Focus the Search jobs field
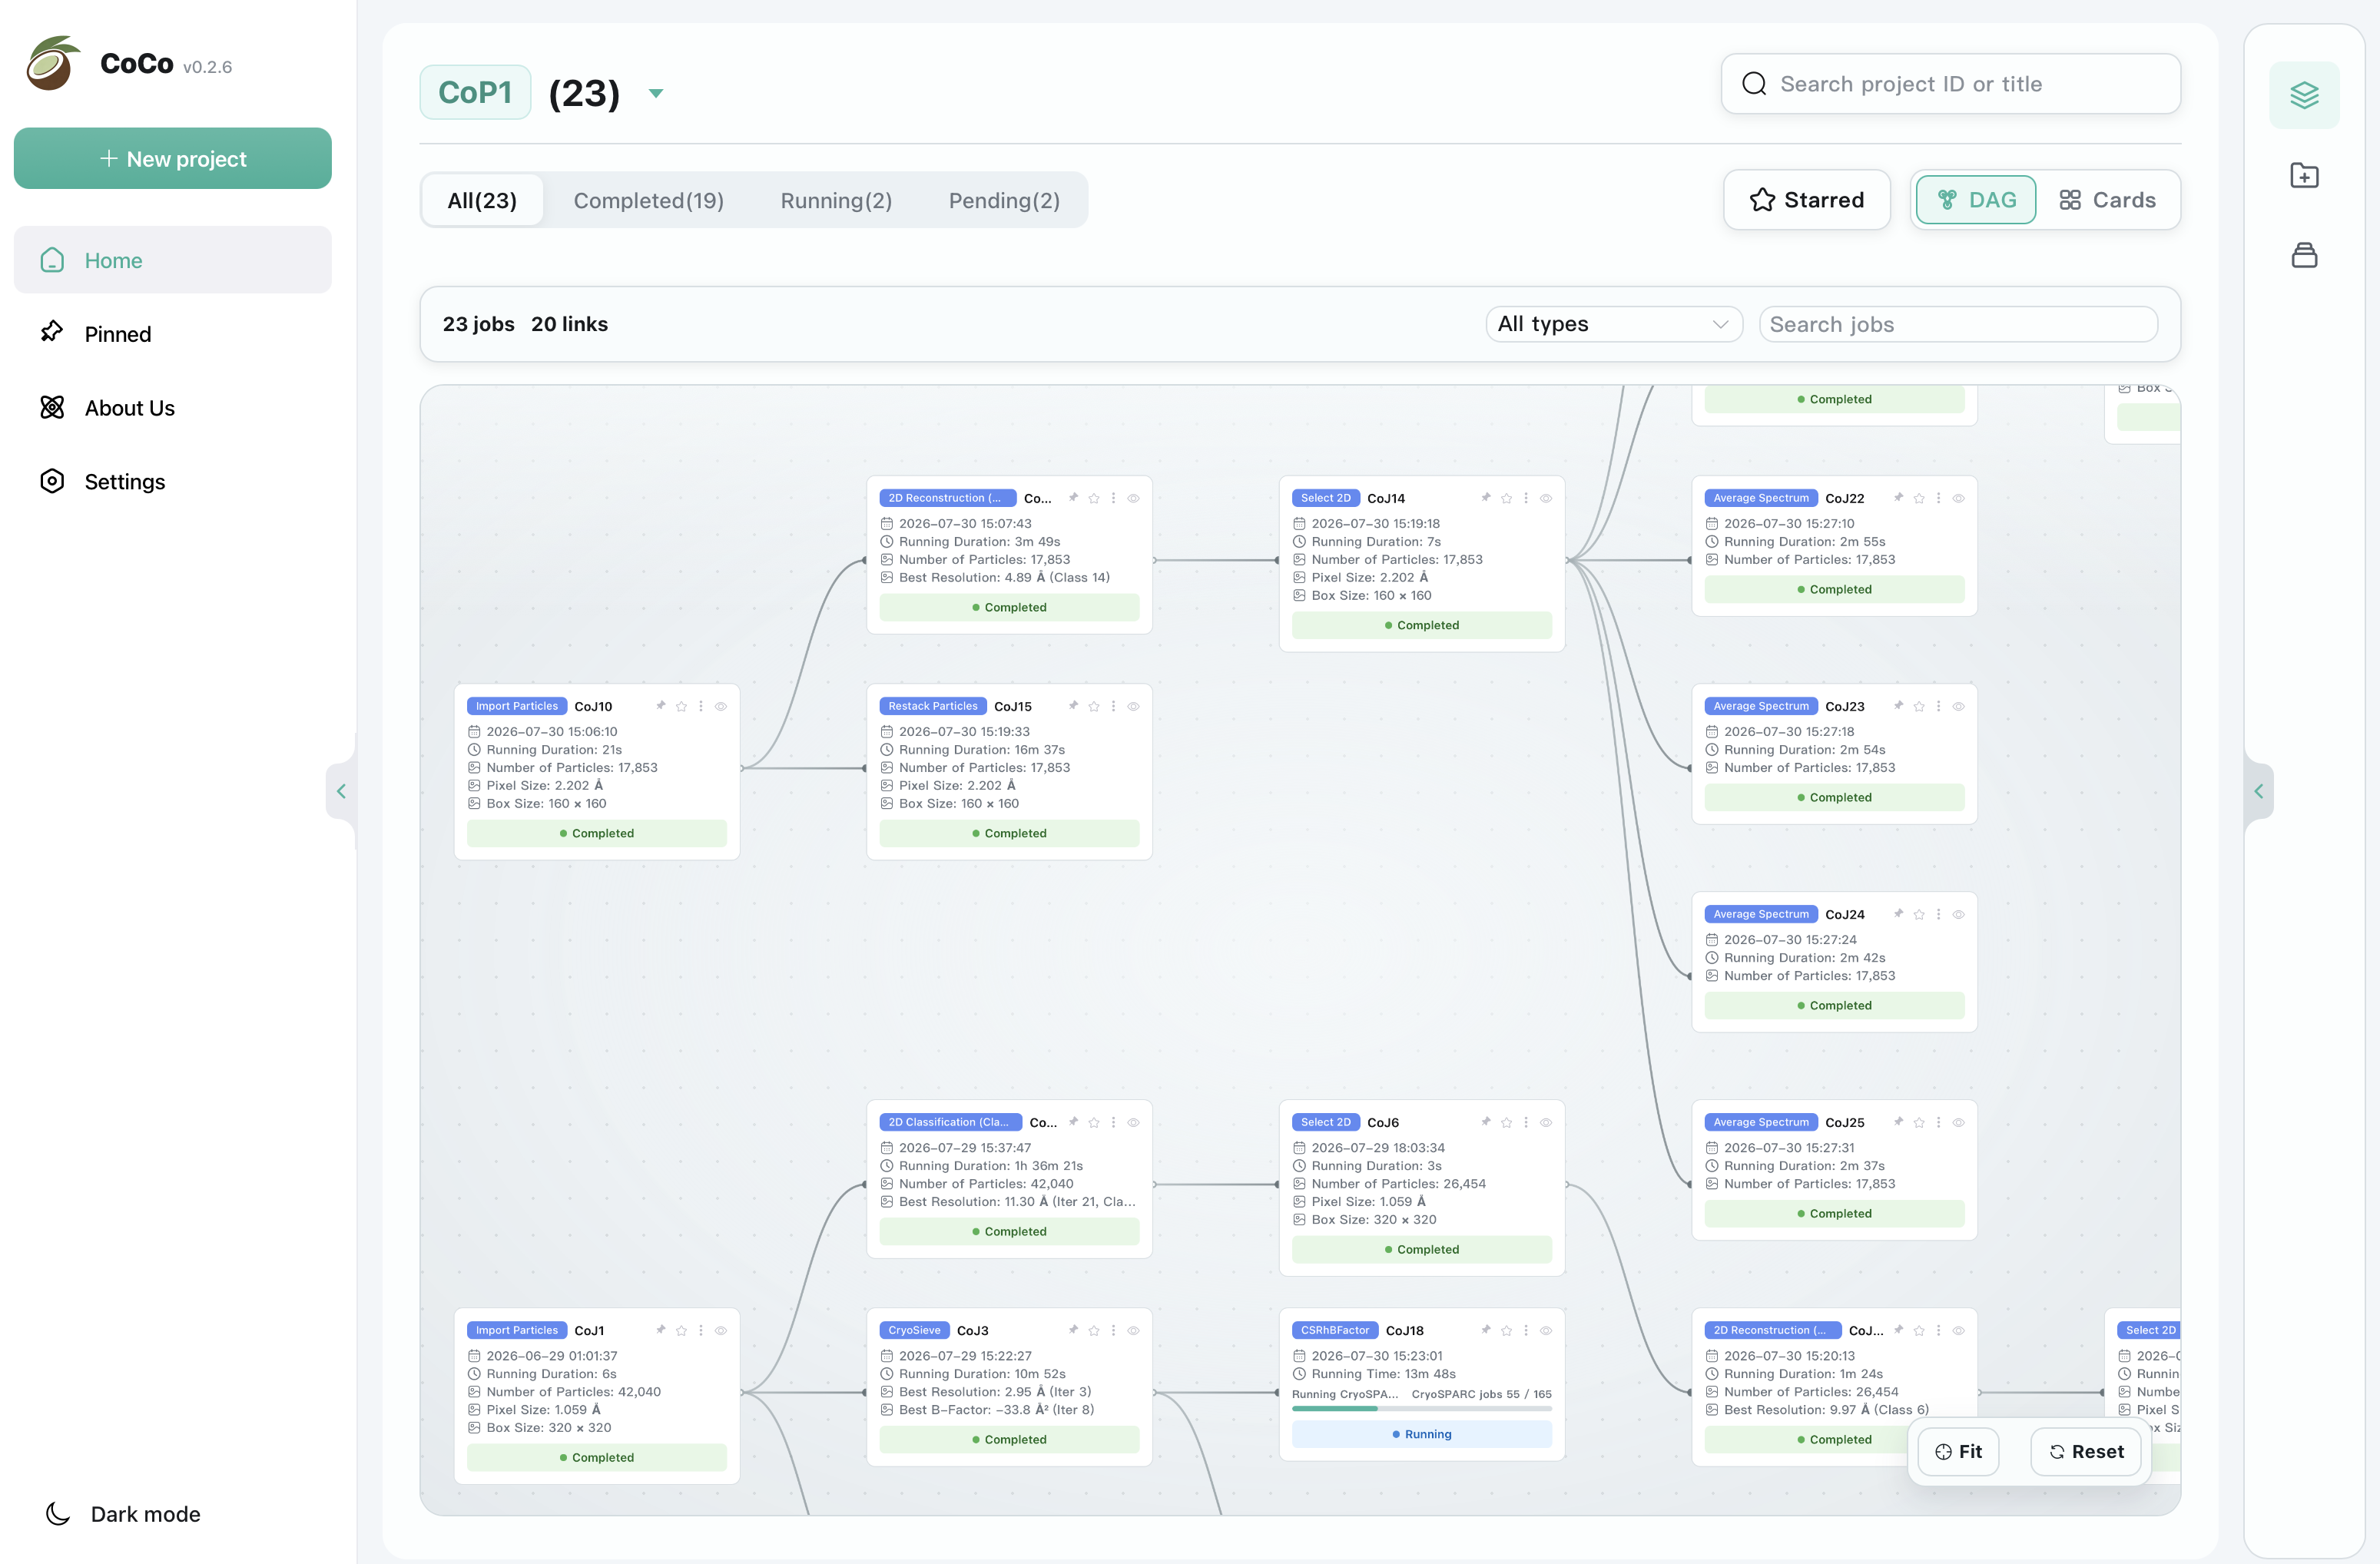The height and width of the screenshot is (1564, 2380). (1957, 324)
